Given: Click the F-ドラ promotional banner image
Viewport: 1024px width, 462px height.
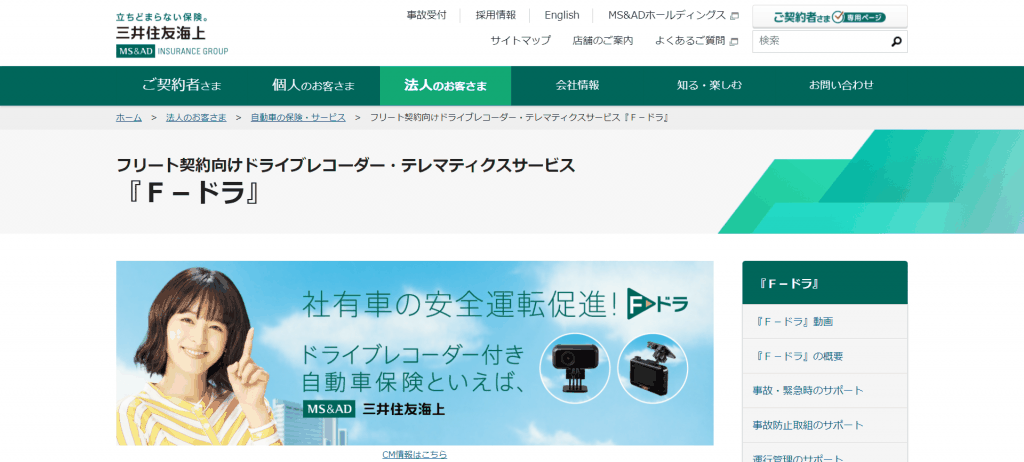Looking at the screenshot, I should click(415, 354).
